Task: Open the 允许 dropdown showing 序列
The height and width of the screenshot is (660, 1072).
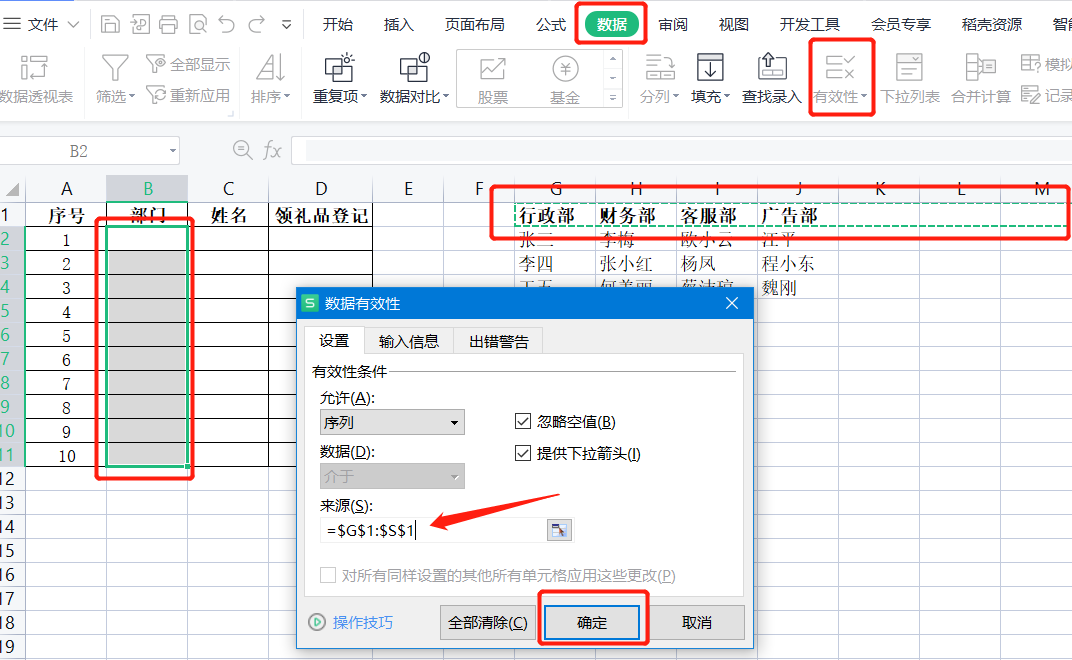Action: (392, 422)
